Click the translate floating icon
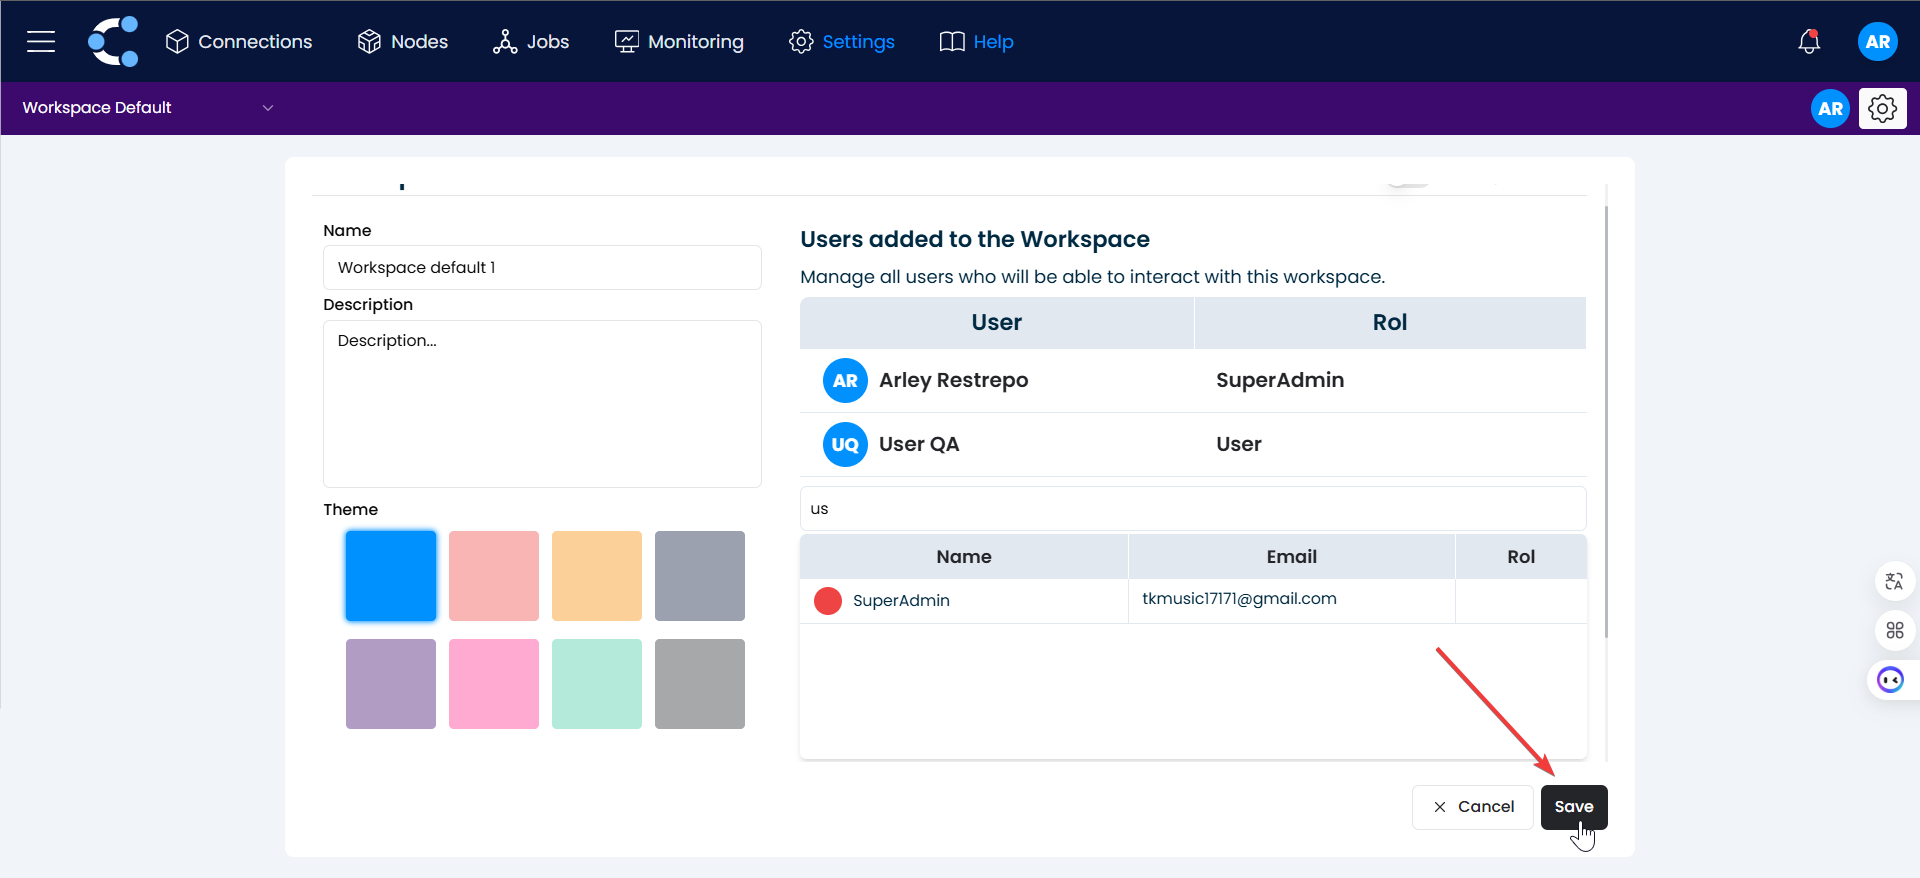This screenshot has width=1920, height=878. [1894, 581]
